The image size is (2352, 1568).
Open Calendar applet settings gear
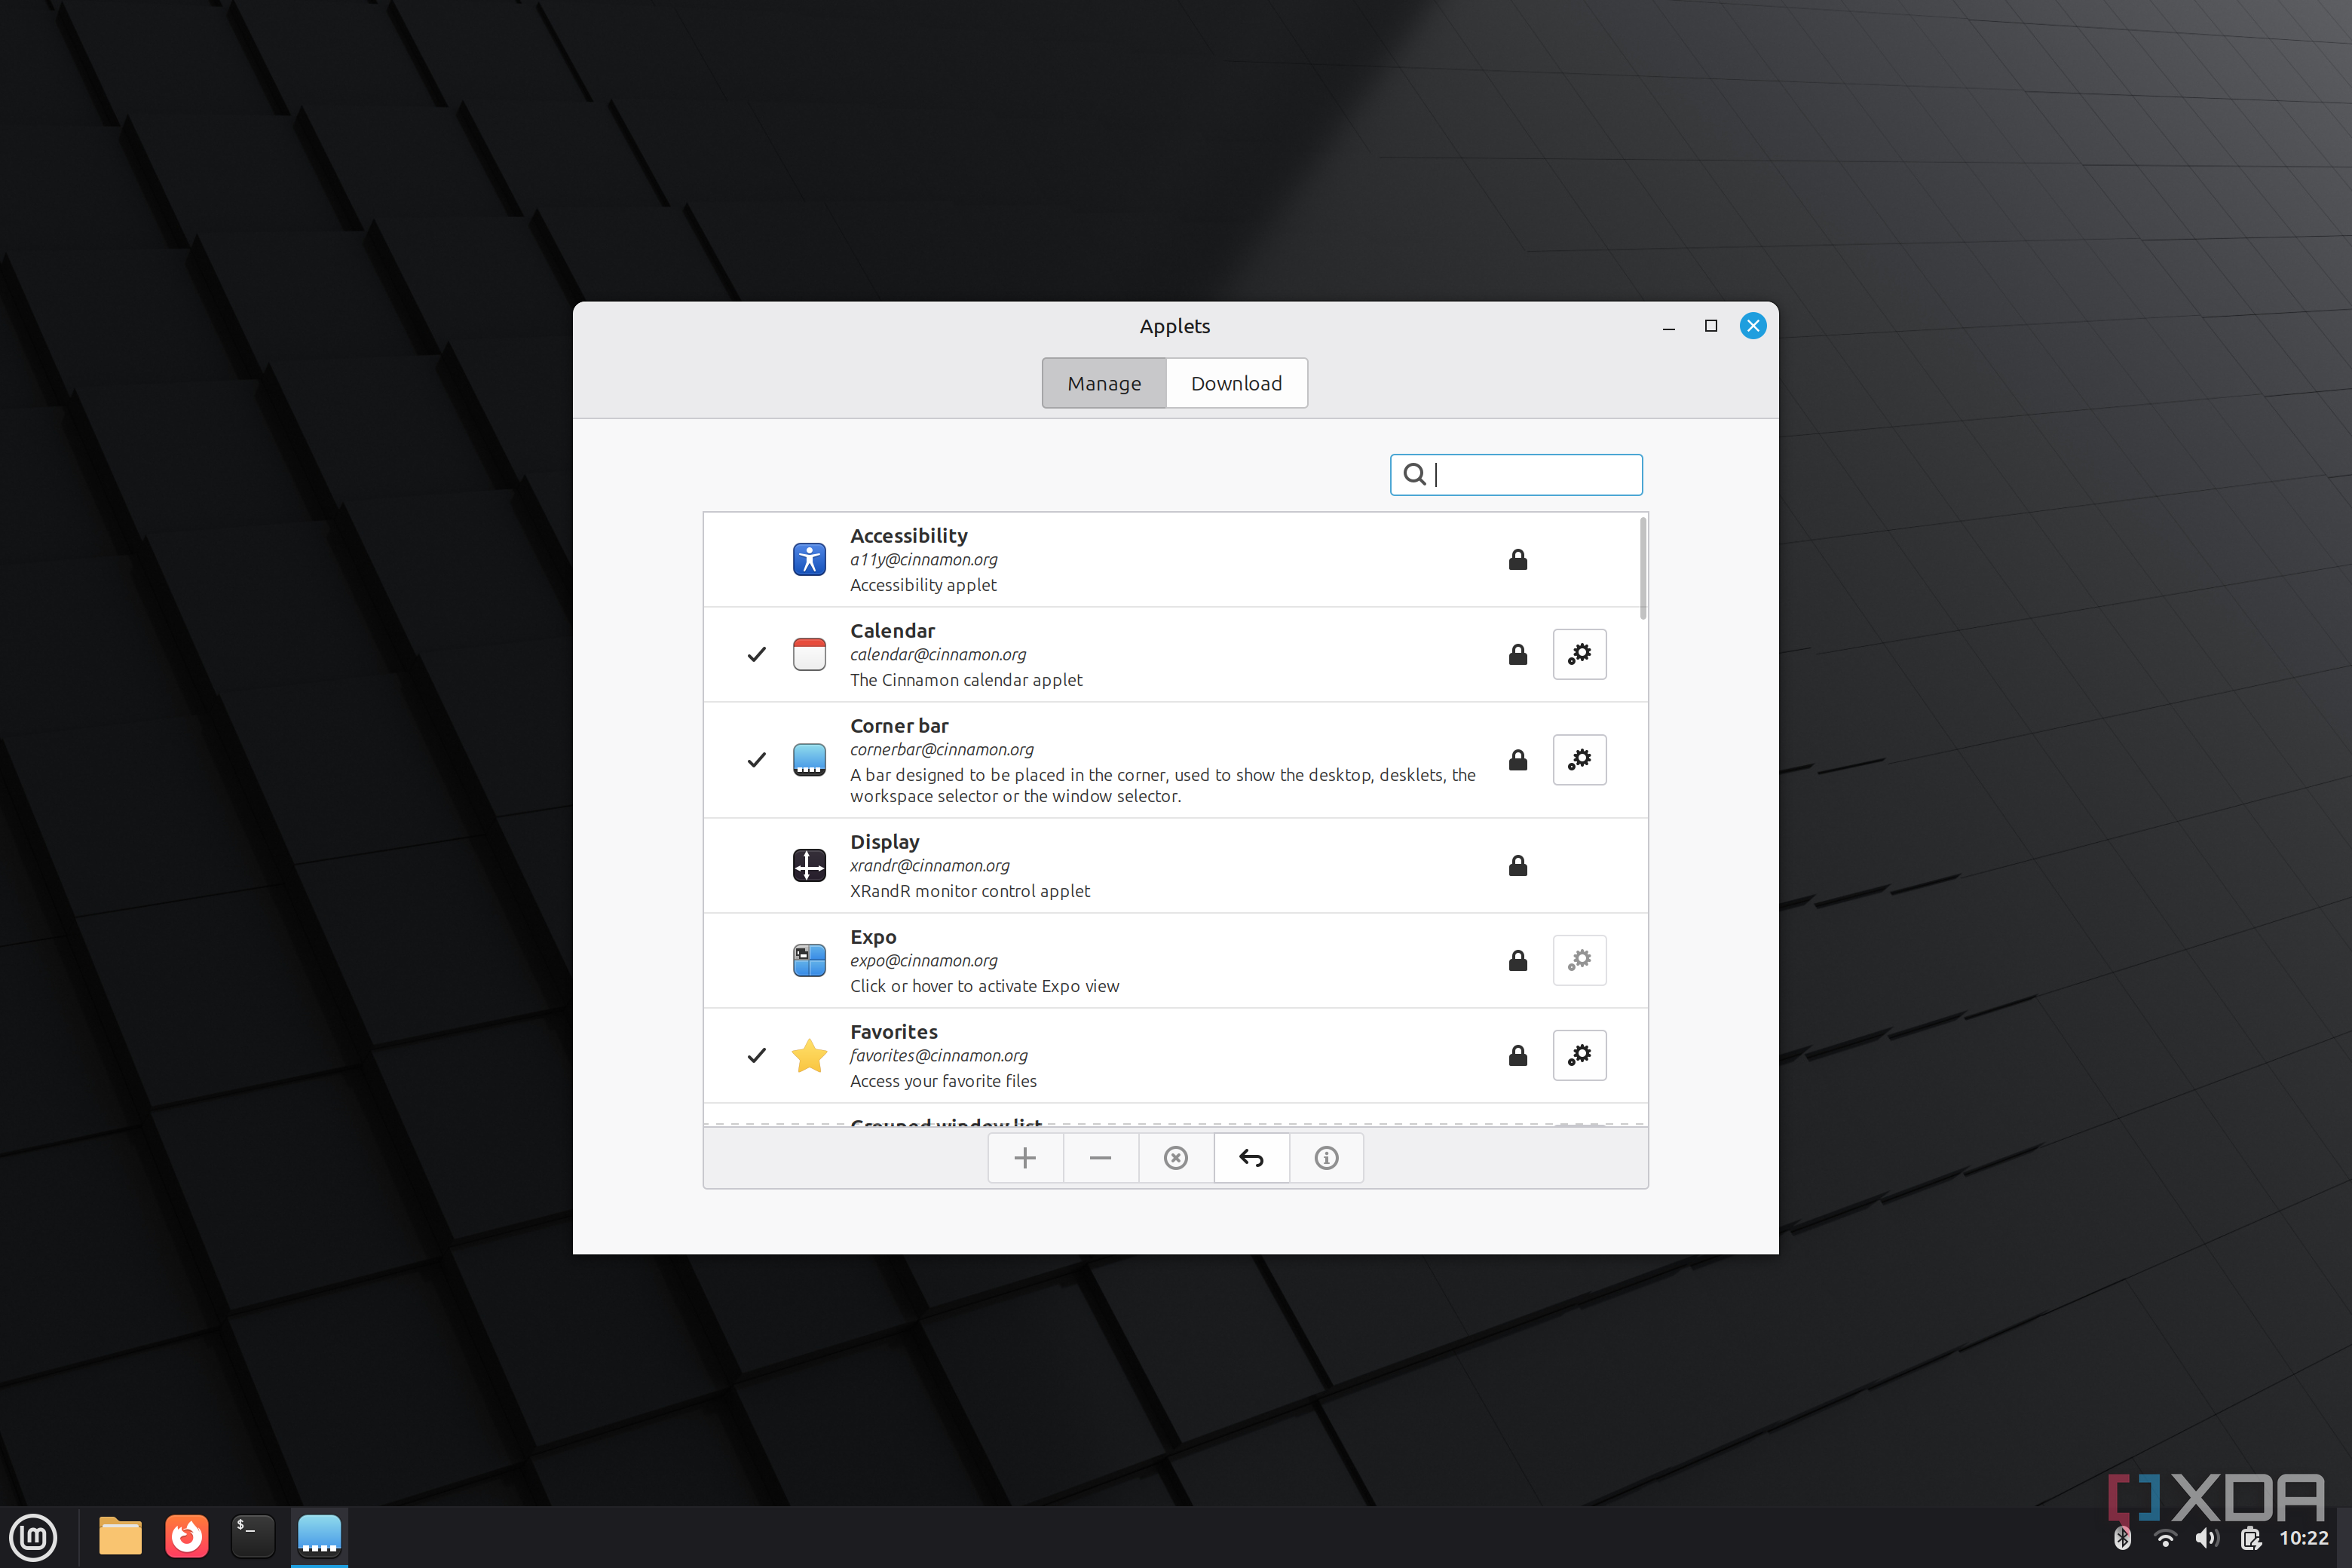[1579, 654]
